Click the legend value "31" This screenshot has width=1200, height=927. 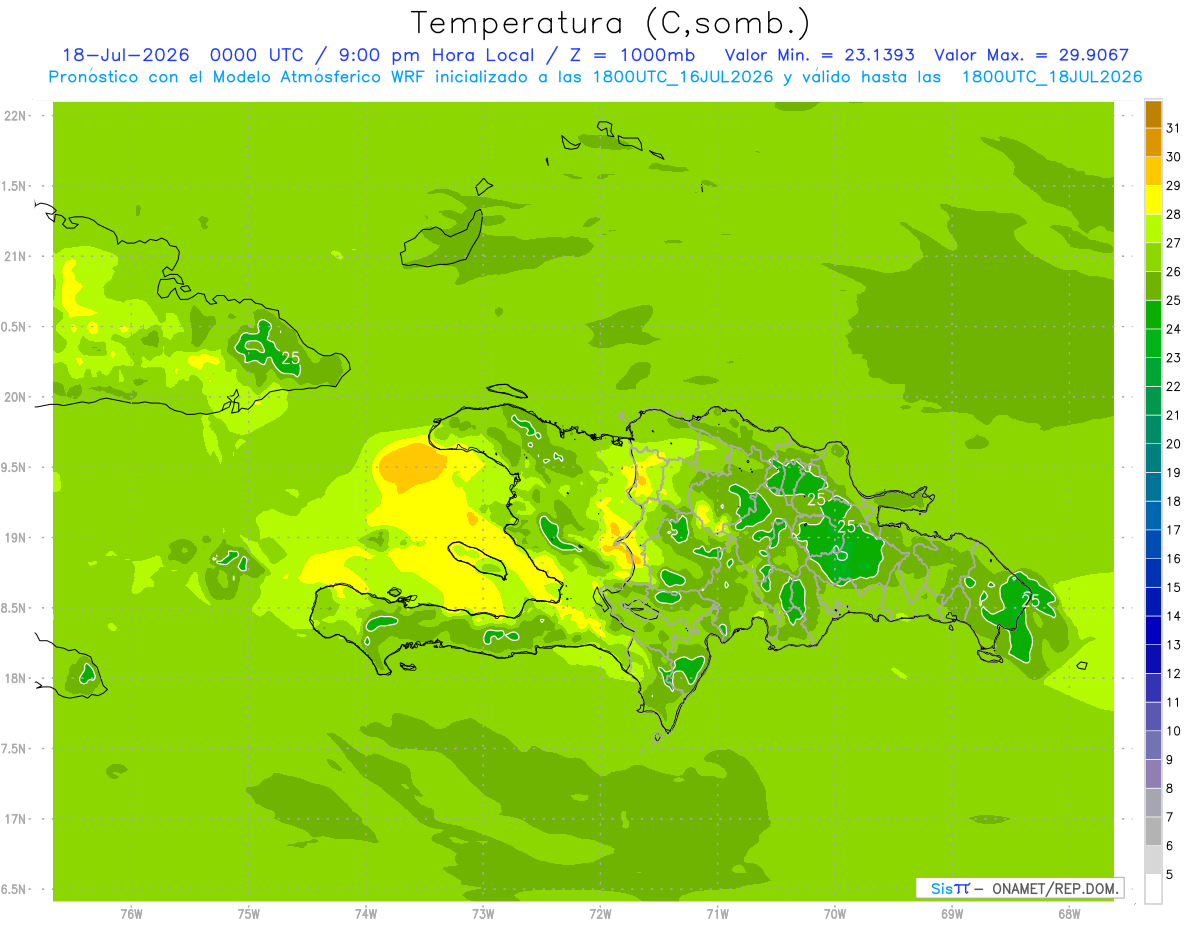[x=1173, y=128]
